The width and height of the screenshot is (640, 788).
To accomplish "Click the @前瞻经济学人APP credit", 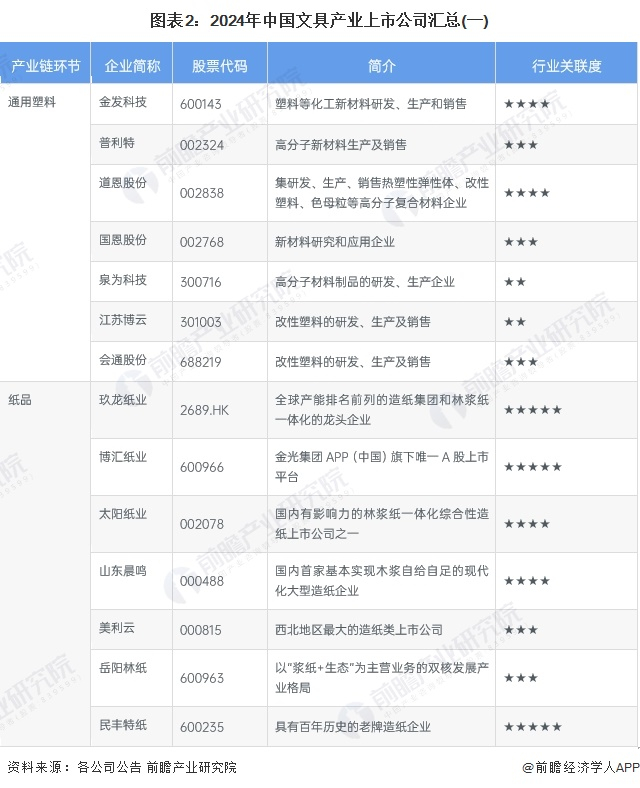I will point(580,767).
